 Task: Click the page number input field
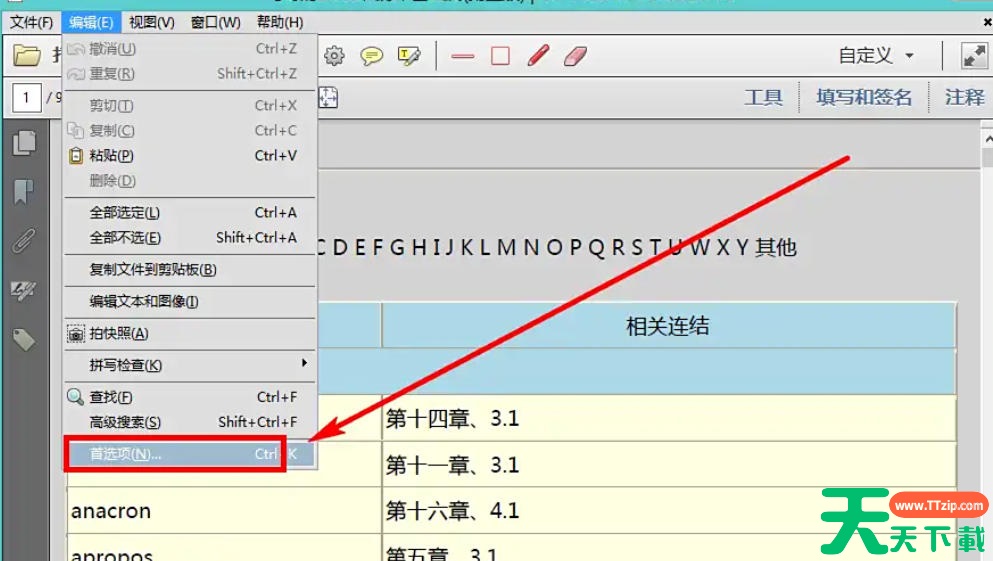pyautogui.click(x=26, y=97)
